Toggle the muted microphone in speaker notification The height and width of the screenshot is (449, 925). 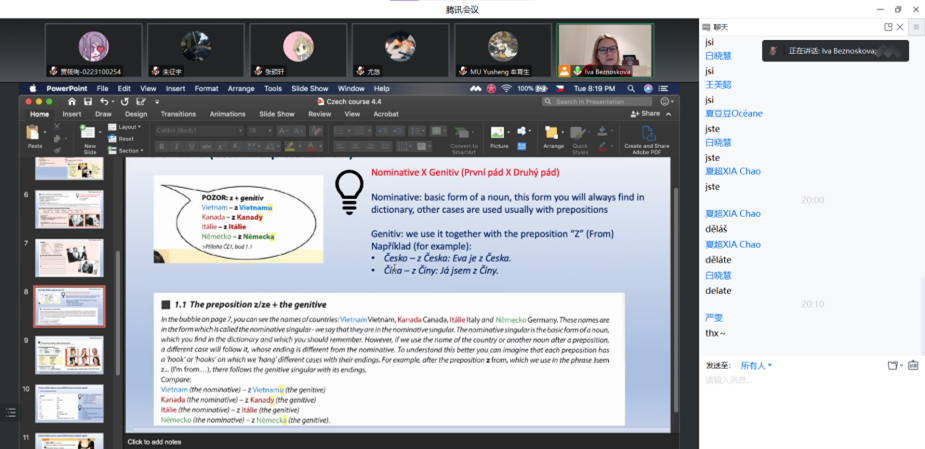773,51
